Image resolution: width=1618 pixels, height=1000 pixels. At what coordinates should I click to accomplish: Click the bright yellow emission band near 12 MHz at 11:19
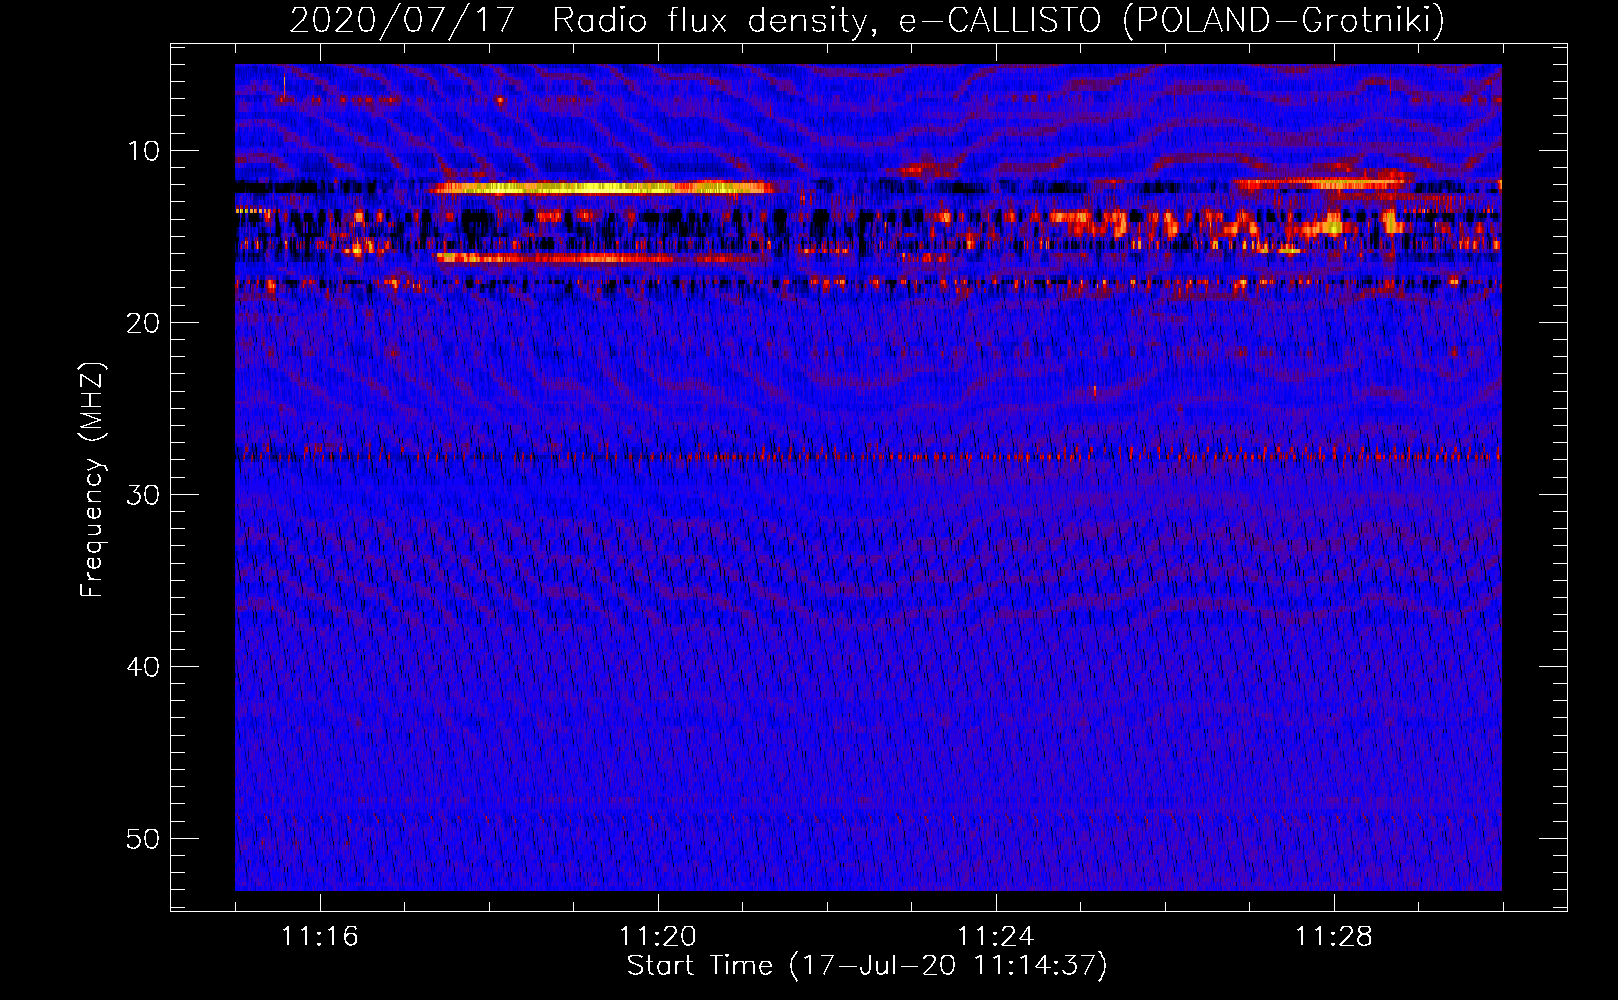pos(604,187)
